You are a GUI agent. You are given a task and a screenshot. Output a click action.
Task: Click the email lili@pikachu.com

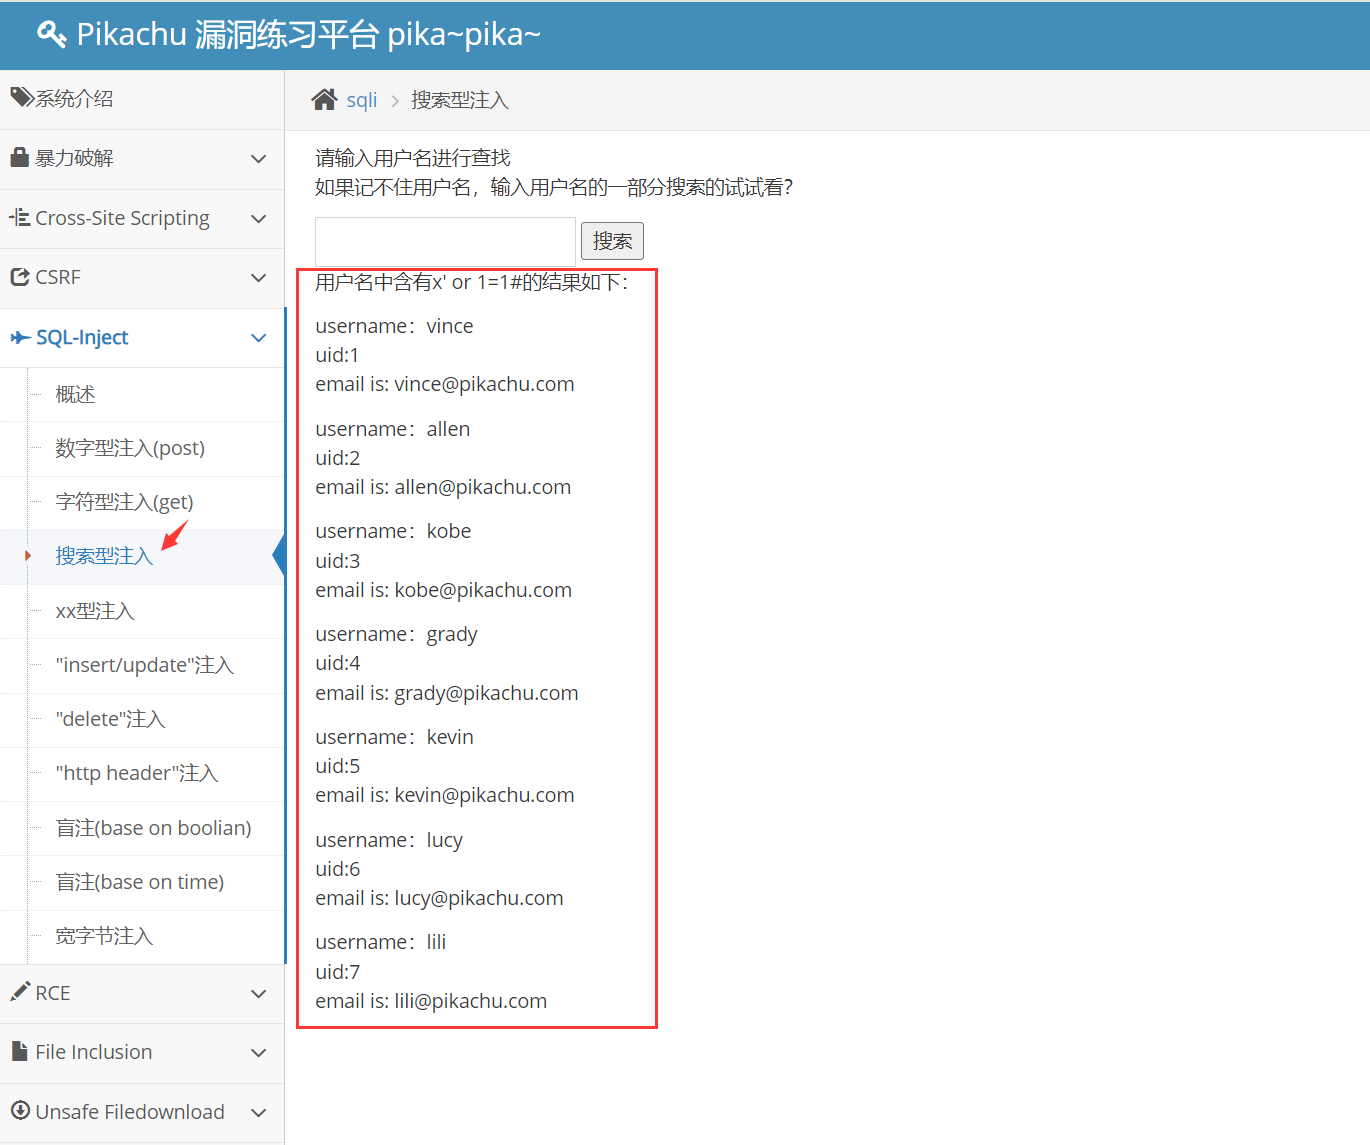pyautogui.click(x=471, y=1001)
